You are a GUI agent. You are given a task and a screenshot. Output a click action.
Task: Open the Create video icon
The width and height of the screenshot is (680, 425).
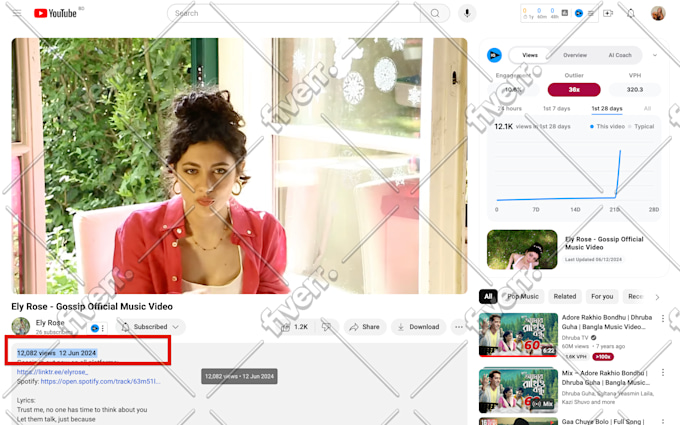[608, 13]
